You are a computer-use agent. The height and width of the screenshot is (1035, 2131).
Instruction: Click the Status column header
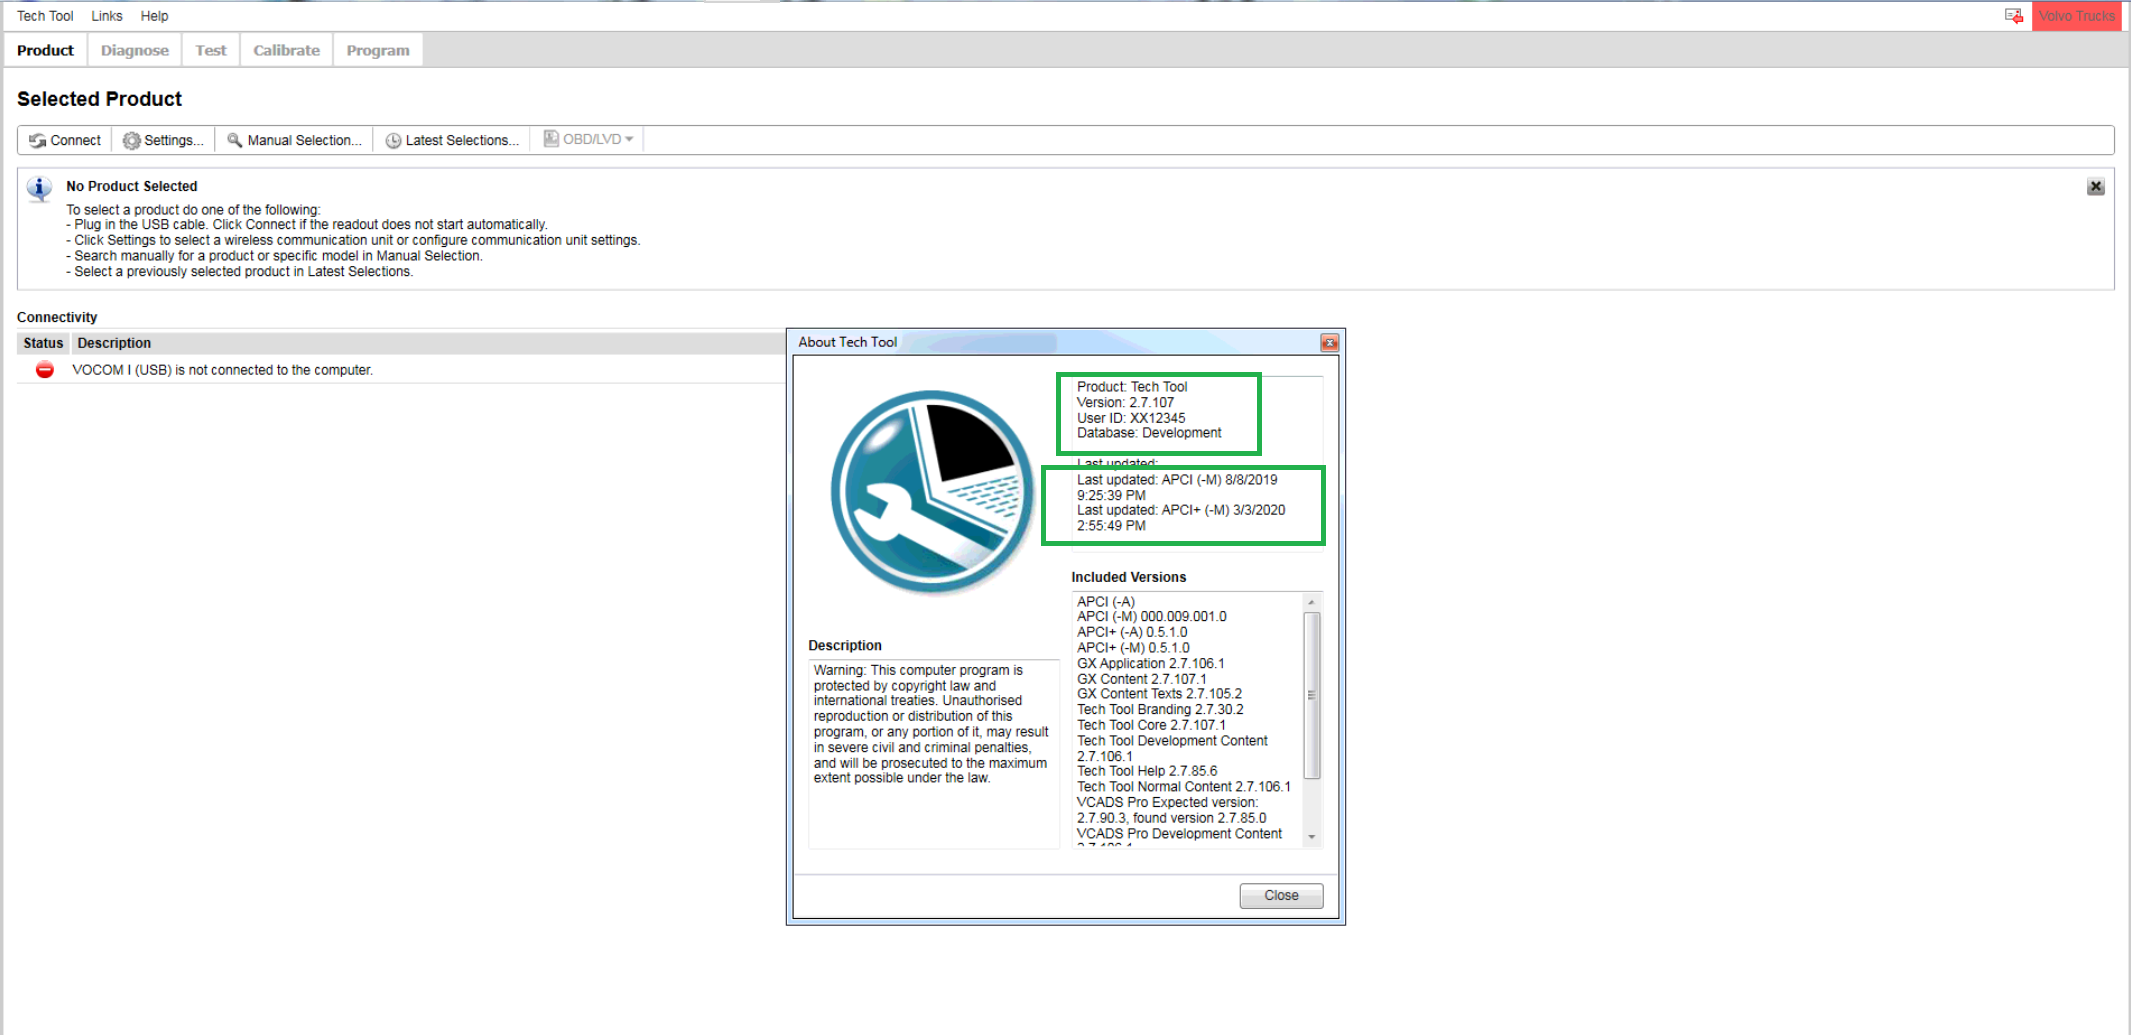tap(43, 343)
